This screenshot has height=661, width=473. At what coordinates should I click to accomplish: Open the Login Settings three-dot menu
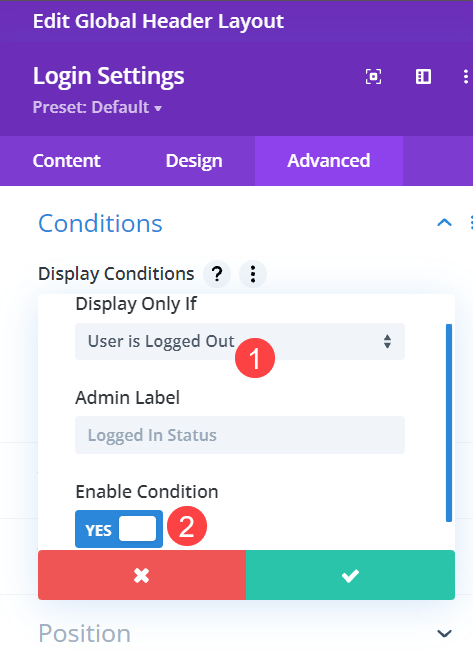(x=465, y=77)
